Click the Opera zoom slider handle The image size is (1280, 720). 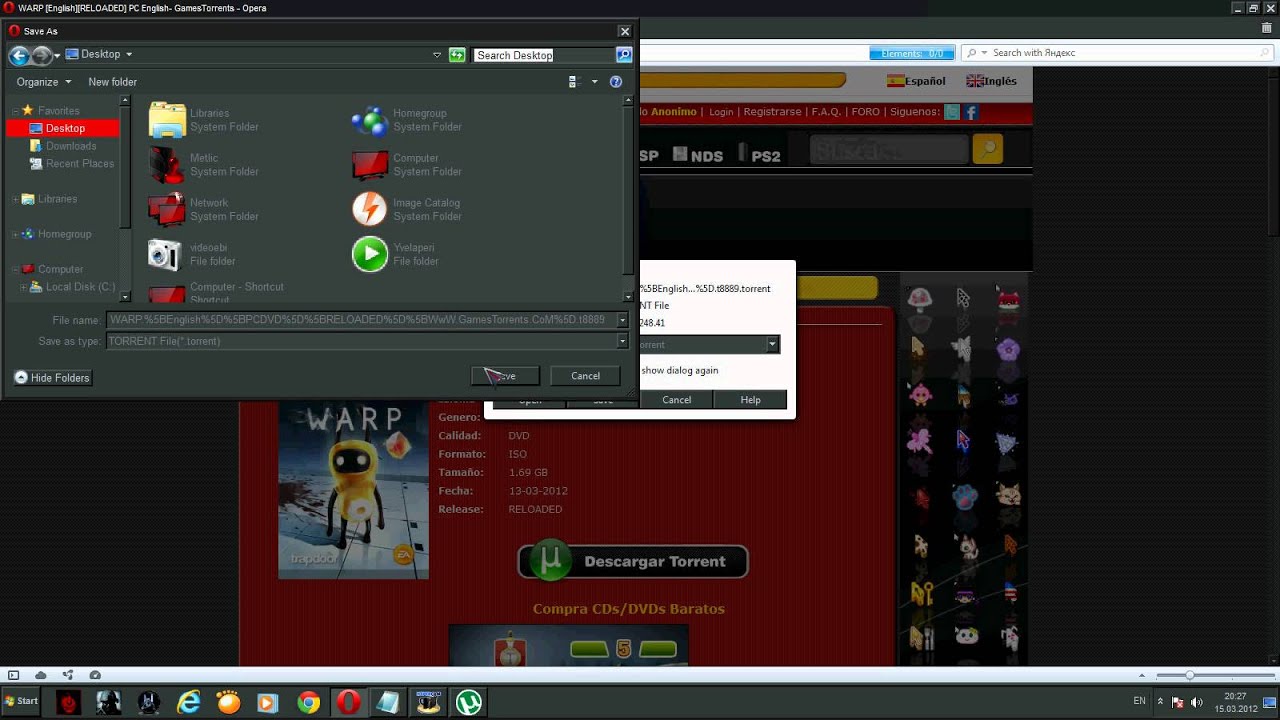coord(1189,675)
